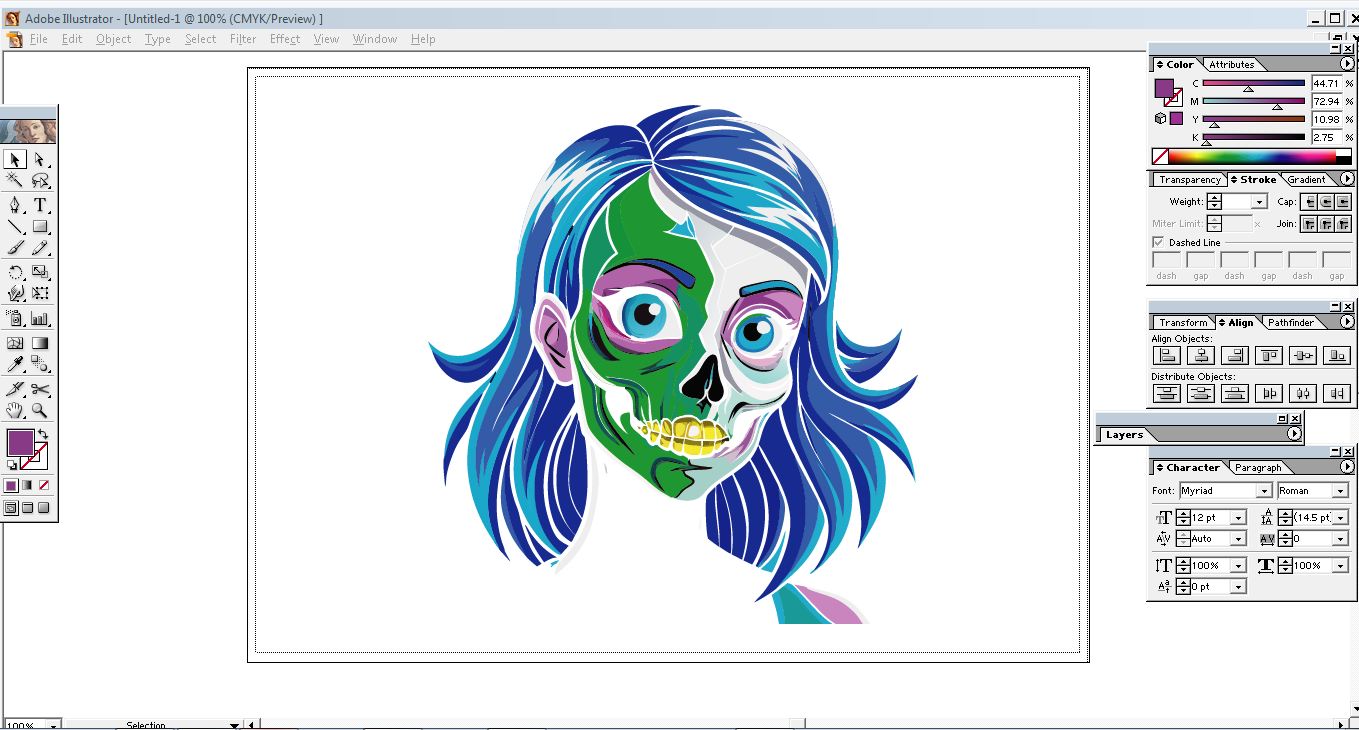Screen dimensions: 1359x730
Task: Open the Font family dropdown (Myriad)
Action: point(1264,491)
